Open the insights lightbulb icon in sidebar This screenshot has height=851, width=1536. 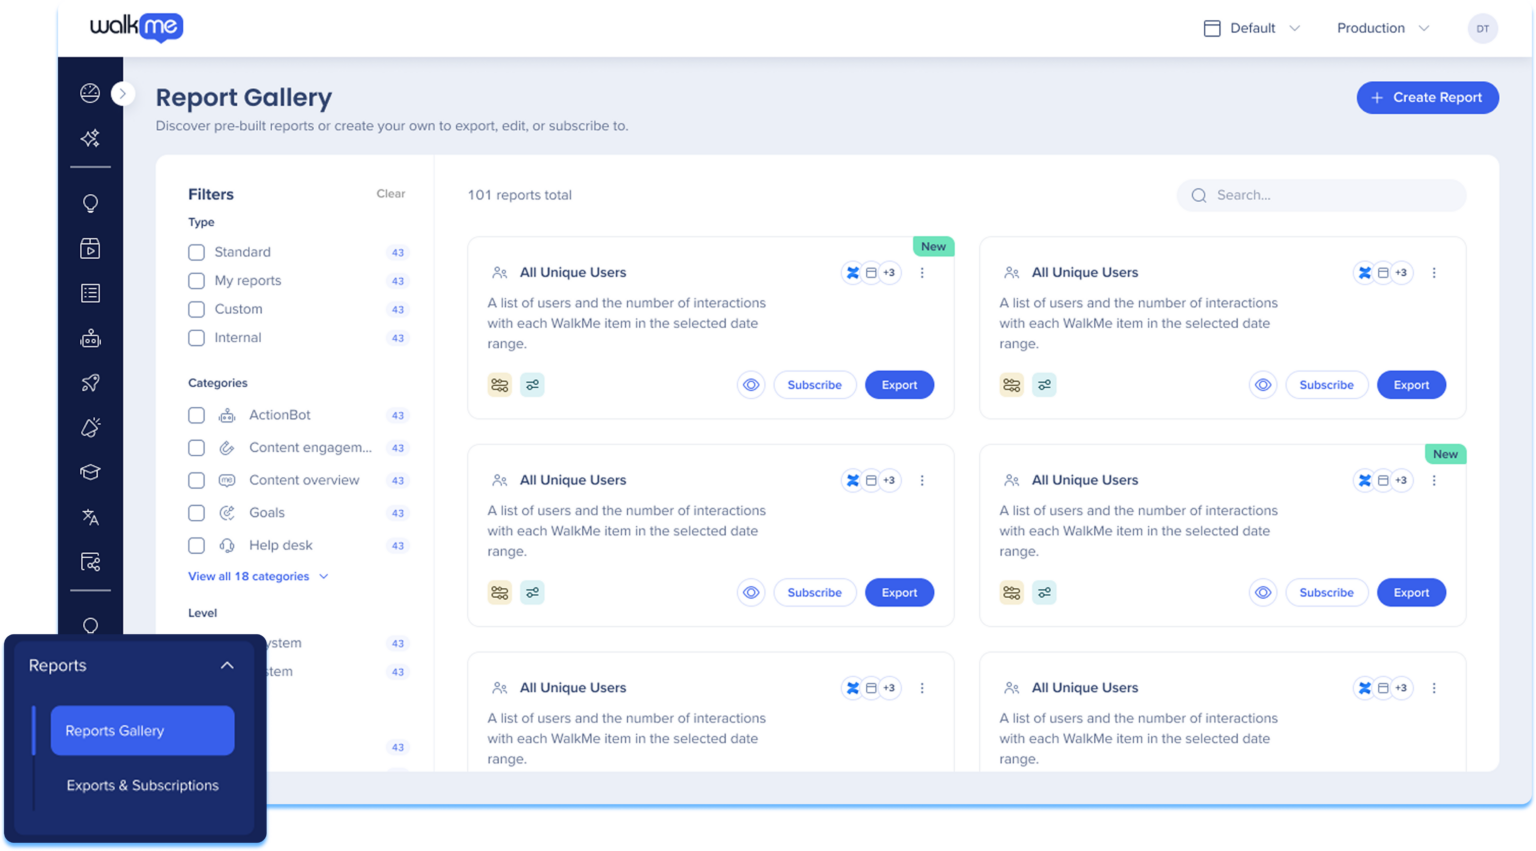point(90,203)
